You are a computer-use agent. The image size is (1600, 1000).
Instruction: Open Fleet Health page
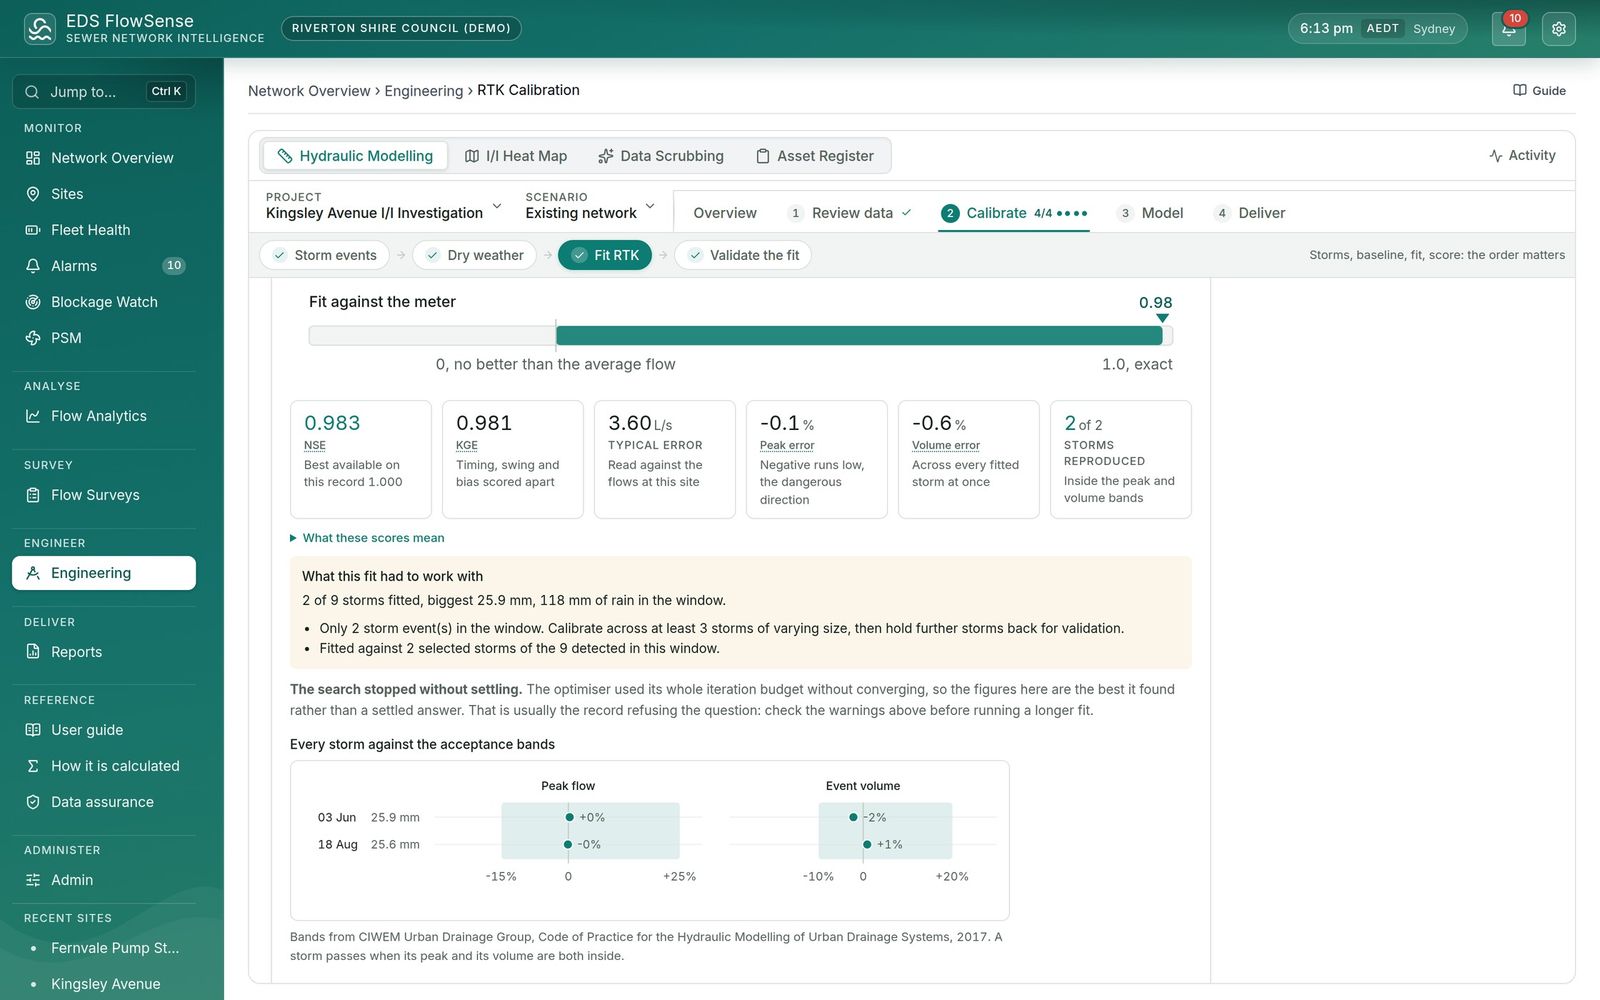pyautogui.click(x=104, y=230)
